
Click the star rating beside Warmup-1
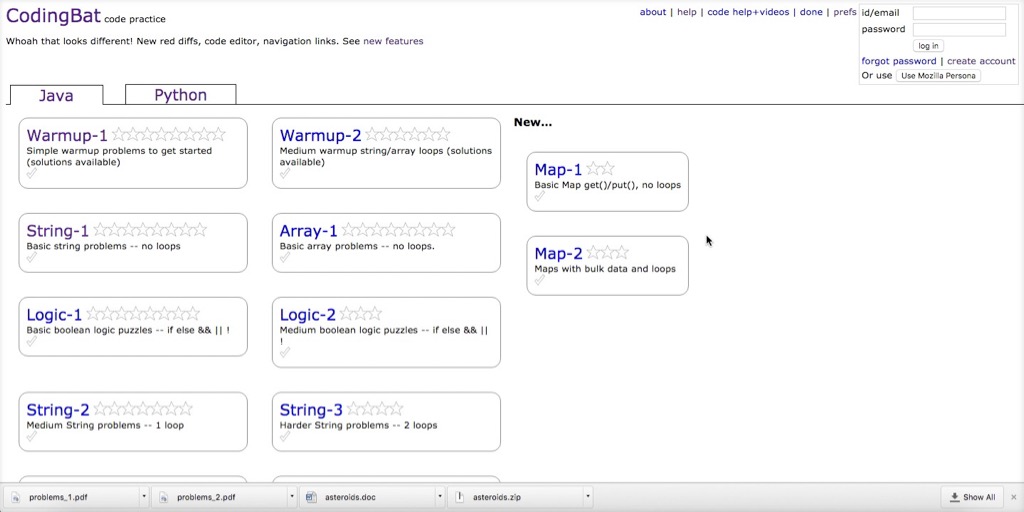pyautogui.click(x=168, y=135)
